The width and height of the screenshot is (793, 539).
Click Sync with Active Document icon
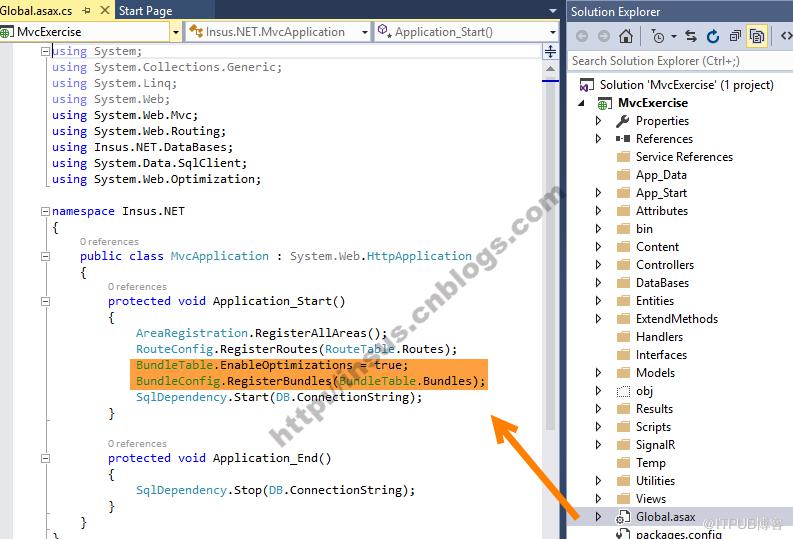tap(691, 36)
